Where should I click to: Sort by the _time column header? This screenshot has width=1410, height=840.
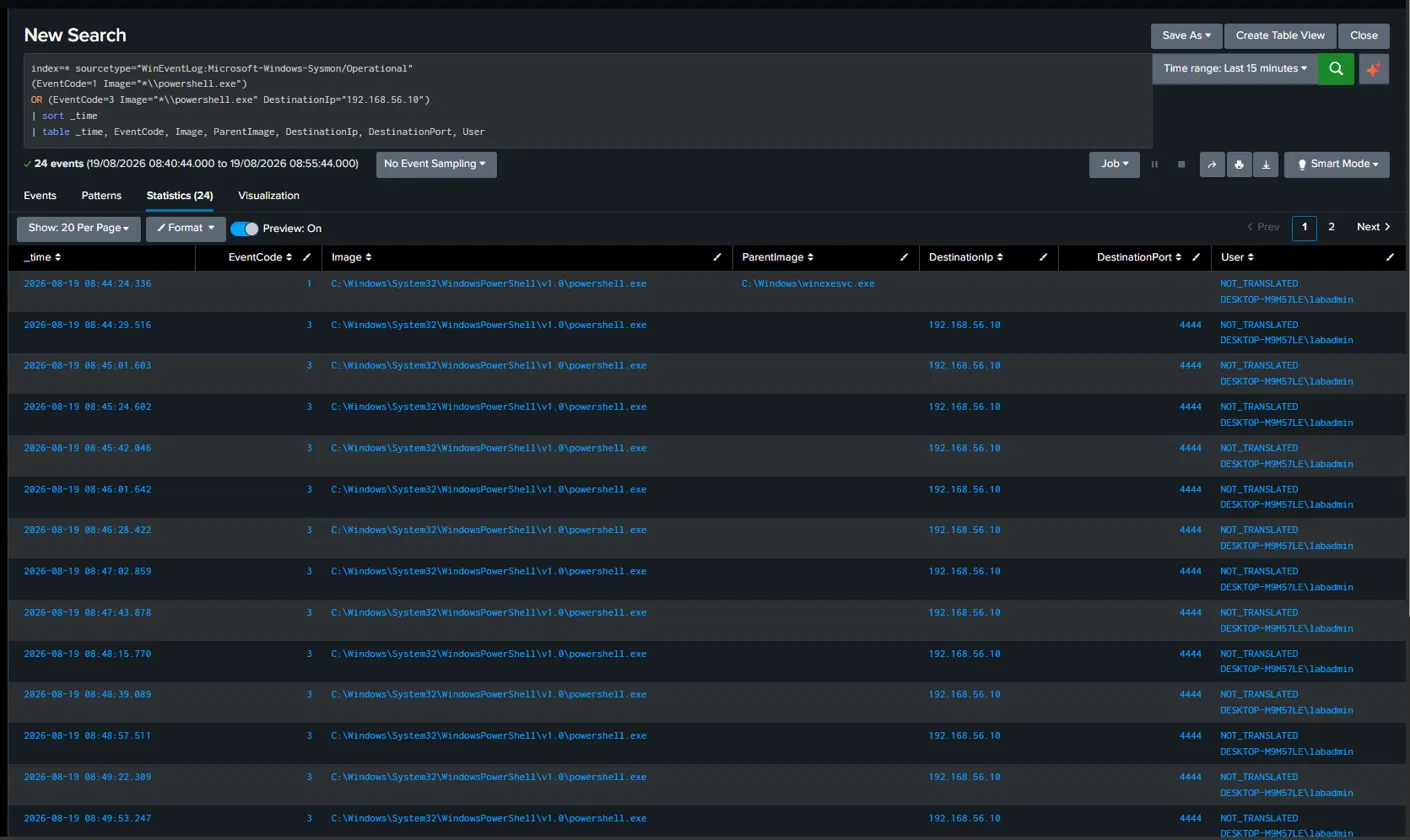pyautogui.click(x=41, y=257)
